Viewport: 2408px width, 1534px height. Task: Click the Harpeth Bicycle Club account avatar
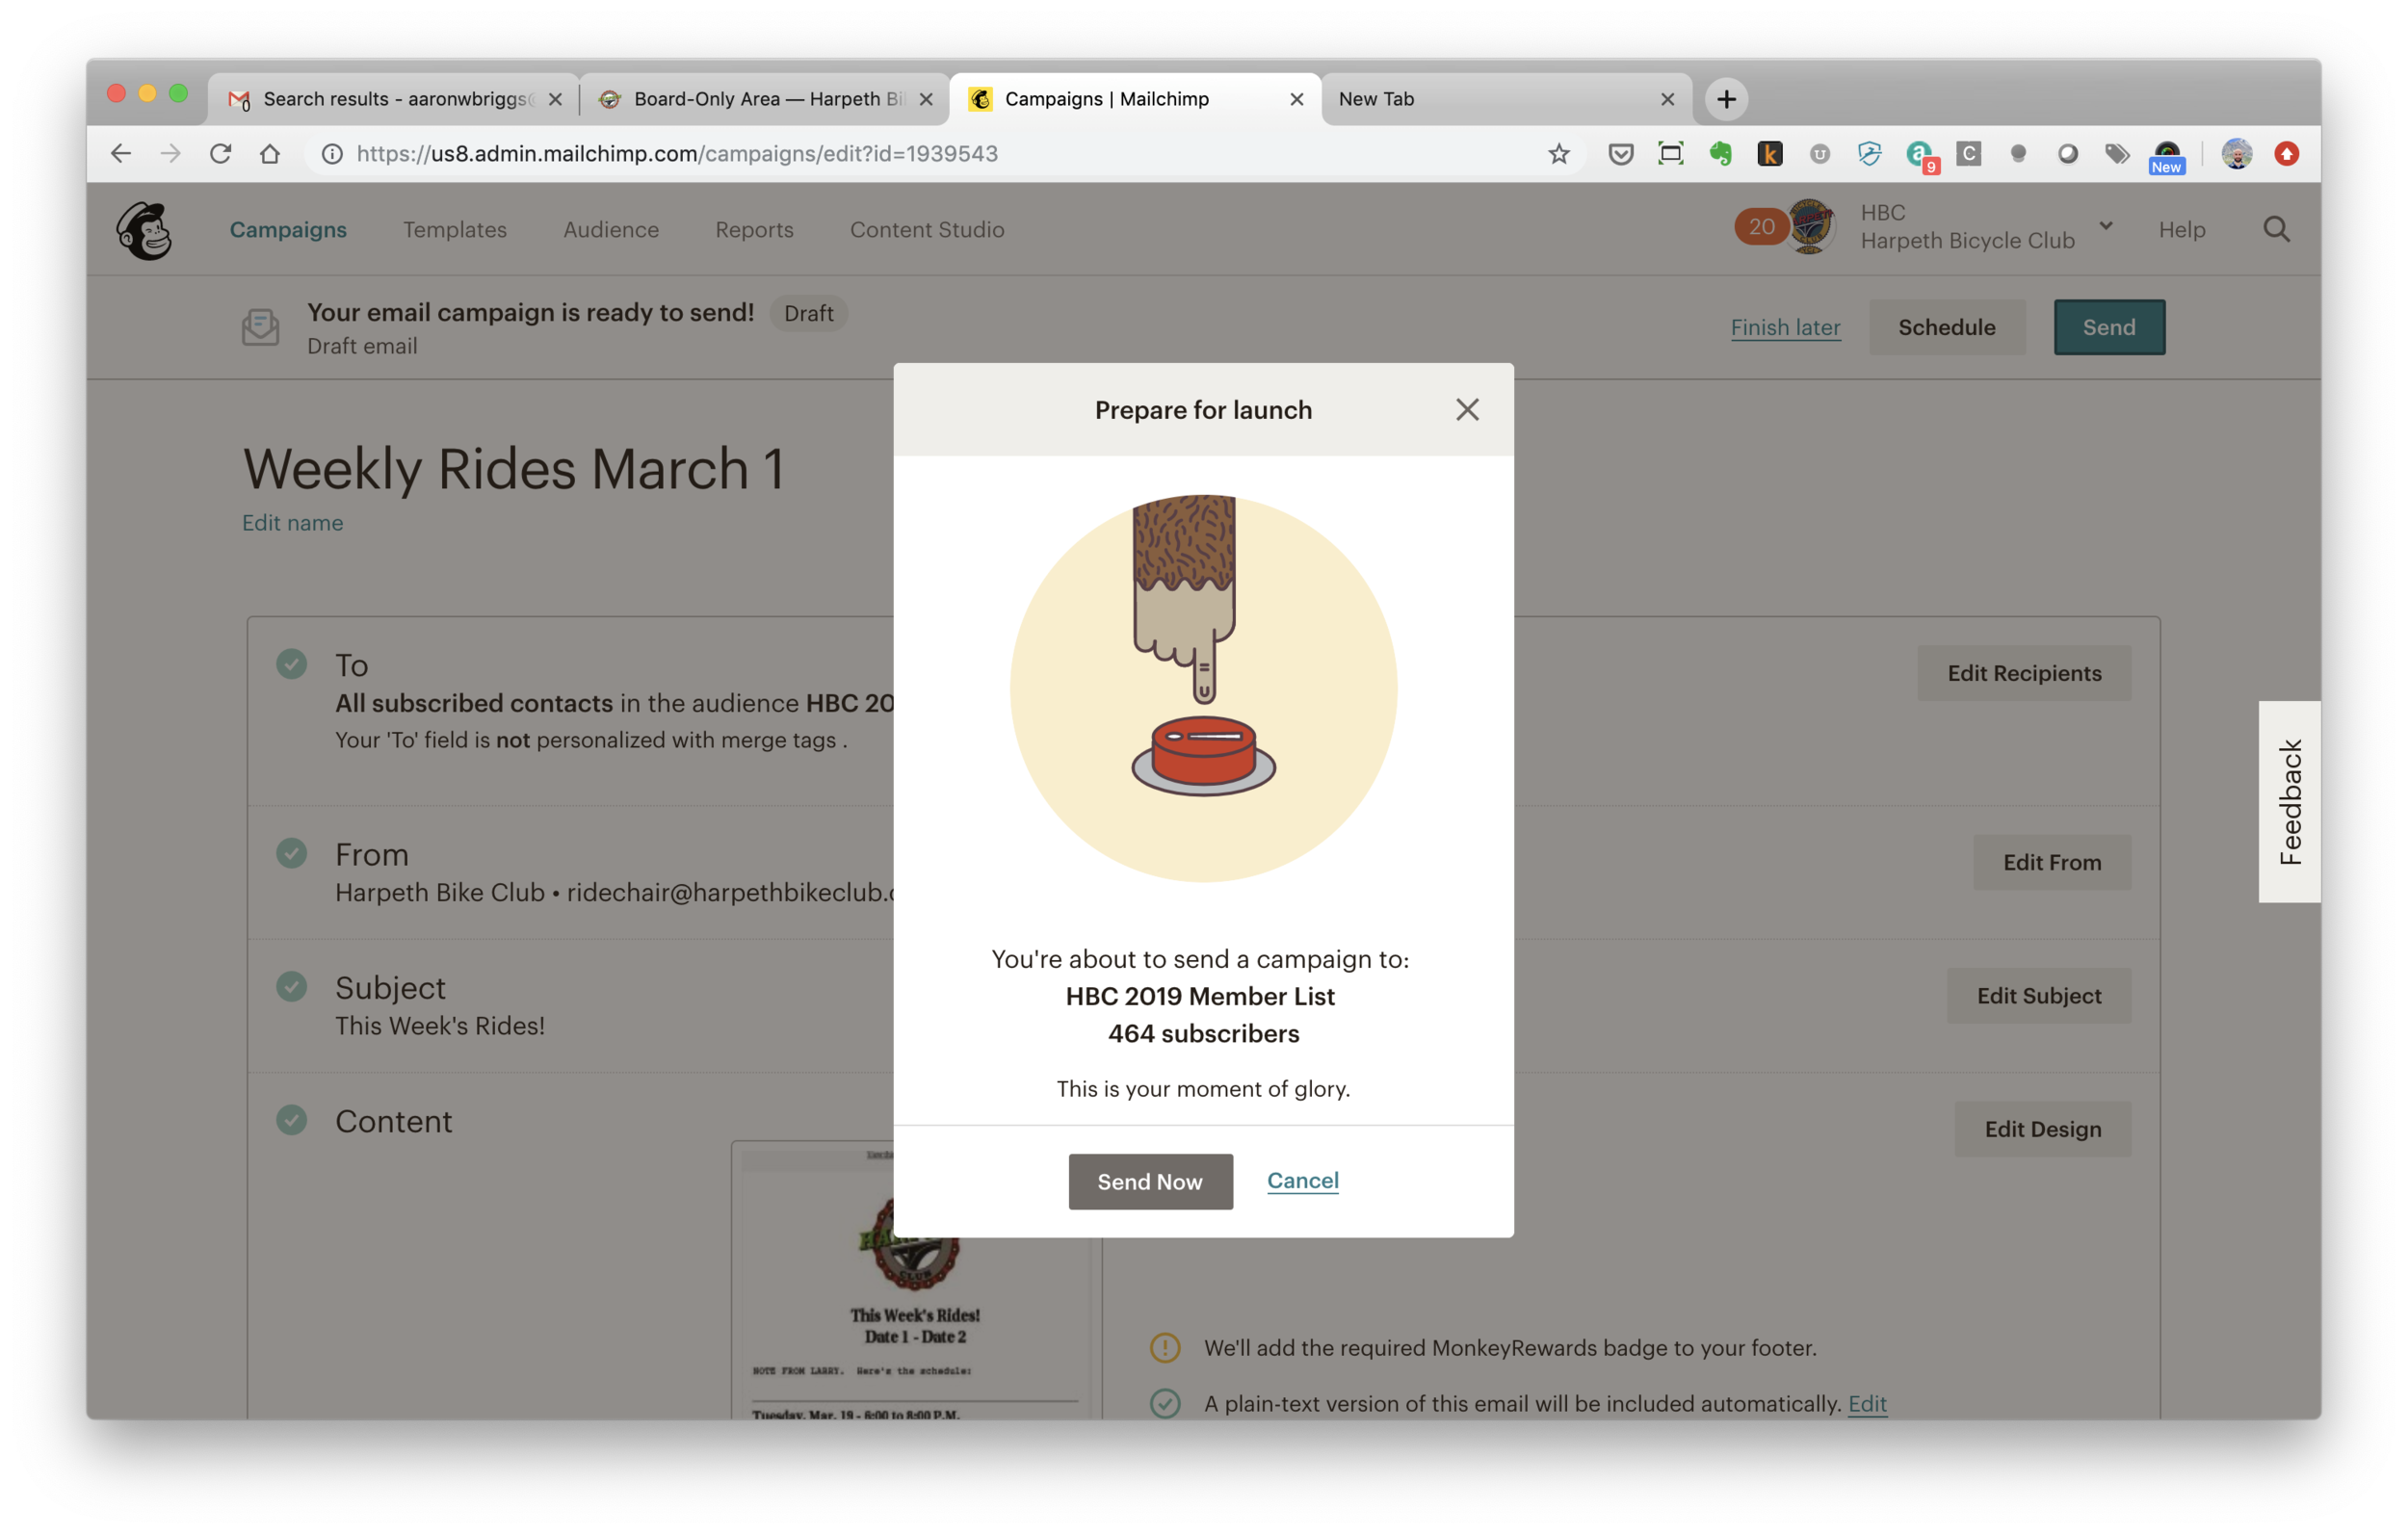click(x=1811, y=227)
